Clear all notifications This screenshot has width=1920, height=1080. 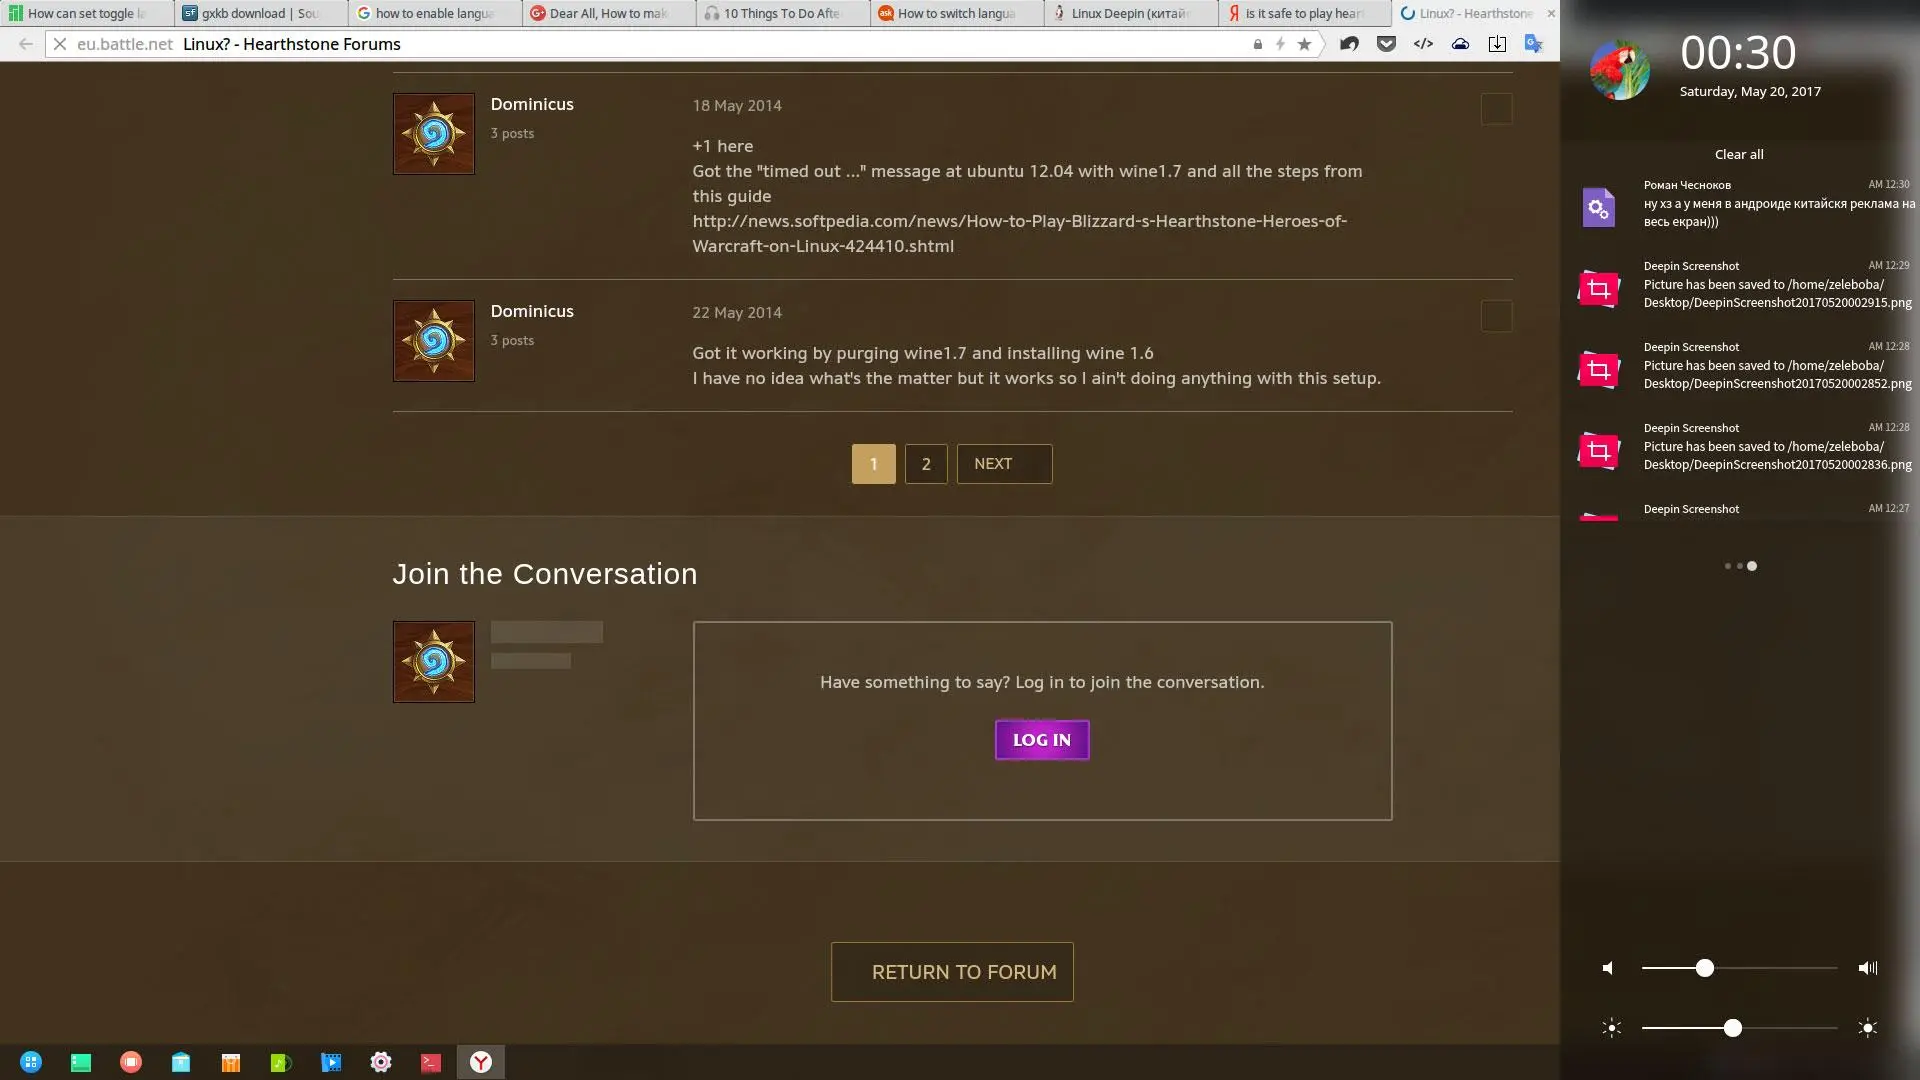1739,154
